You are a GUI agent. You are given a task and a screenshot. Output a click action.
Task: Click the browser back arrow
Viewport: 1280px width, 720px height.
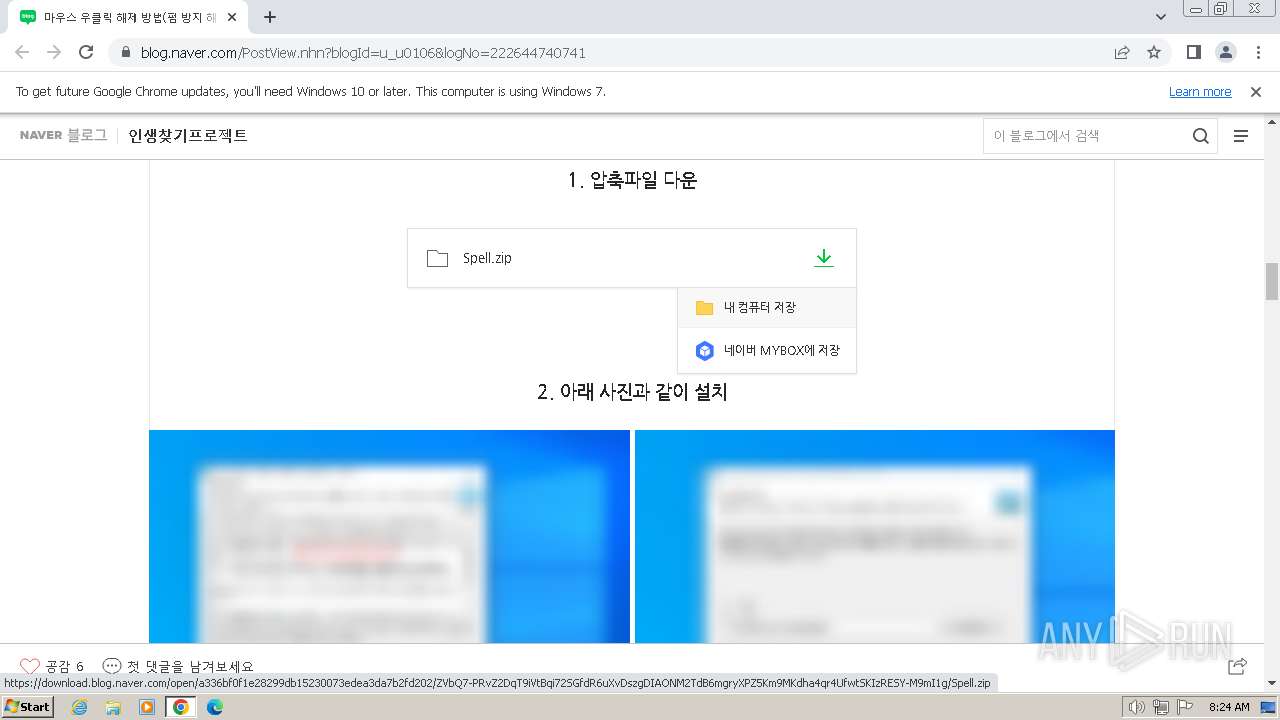point(22,52)
